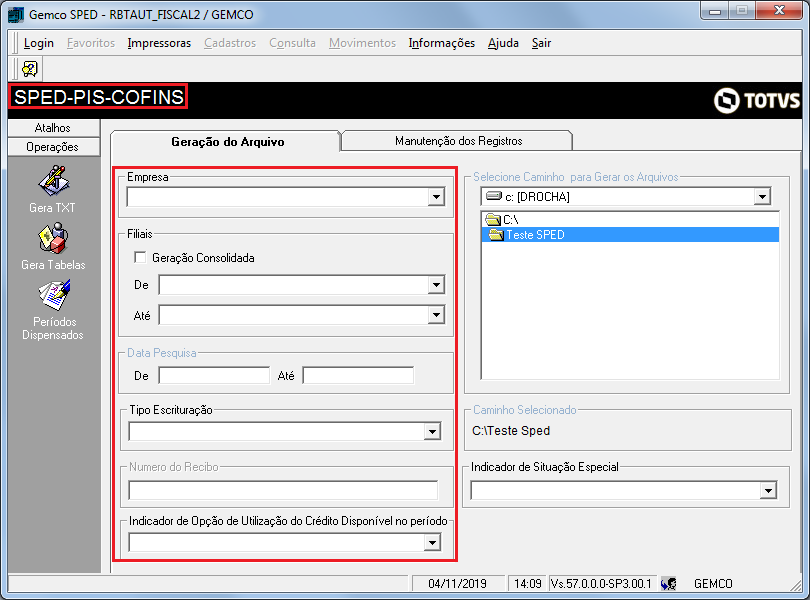The height and width of the screenshot is (600, 810).
Task: Click the Data Pesquisa Até date field
Action: tap(358, 375)
